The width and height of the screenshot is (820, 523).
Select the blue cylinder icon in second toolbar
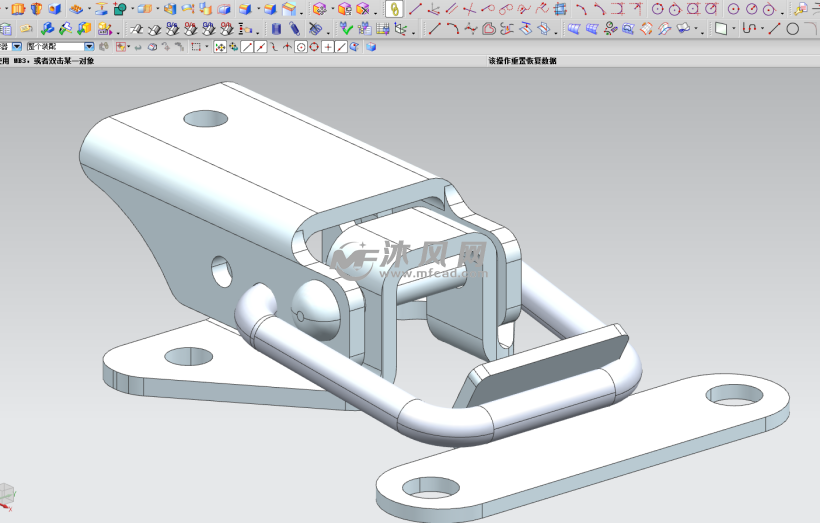point(276,29)
